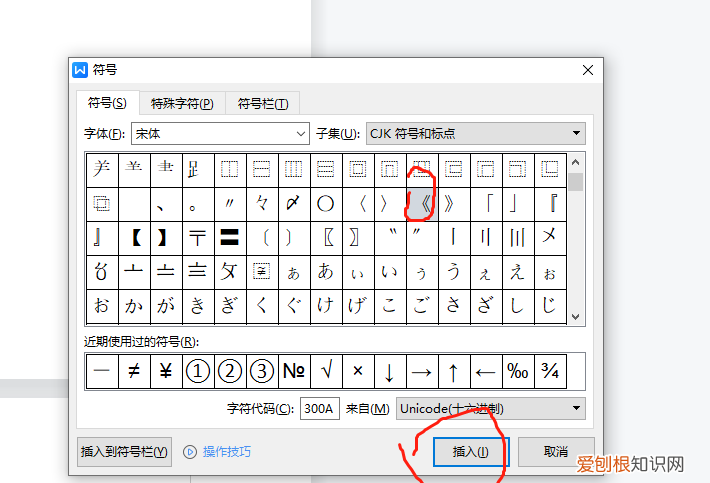Pick recent √ square root symbol
Viewport: 710px width, 483px height.
326,372
